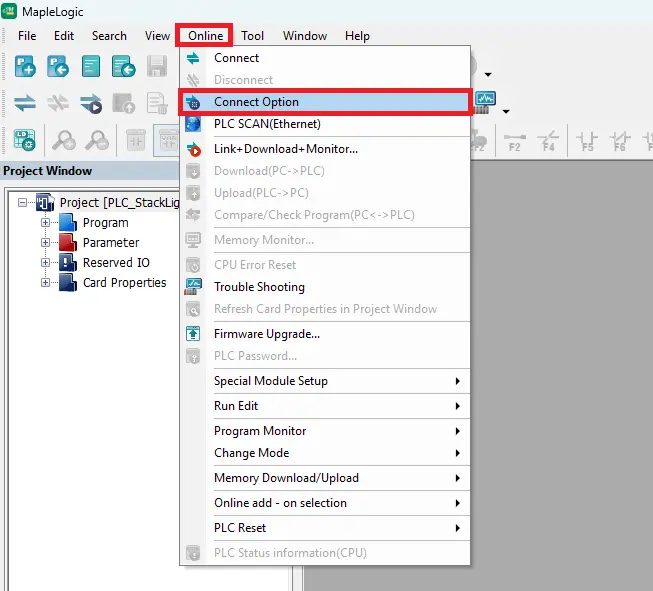Image resolution: width=653 pixels, height=591 pixels.
Task: Click the F2 contact ladder toolbar icon
Action: click(515, 141)
